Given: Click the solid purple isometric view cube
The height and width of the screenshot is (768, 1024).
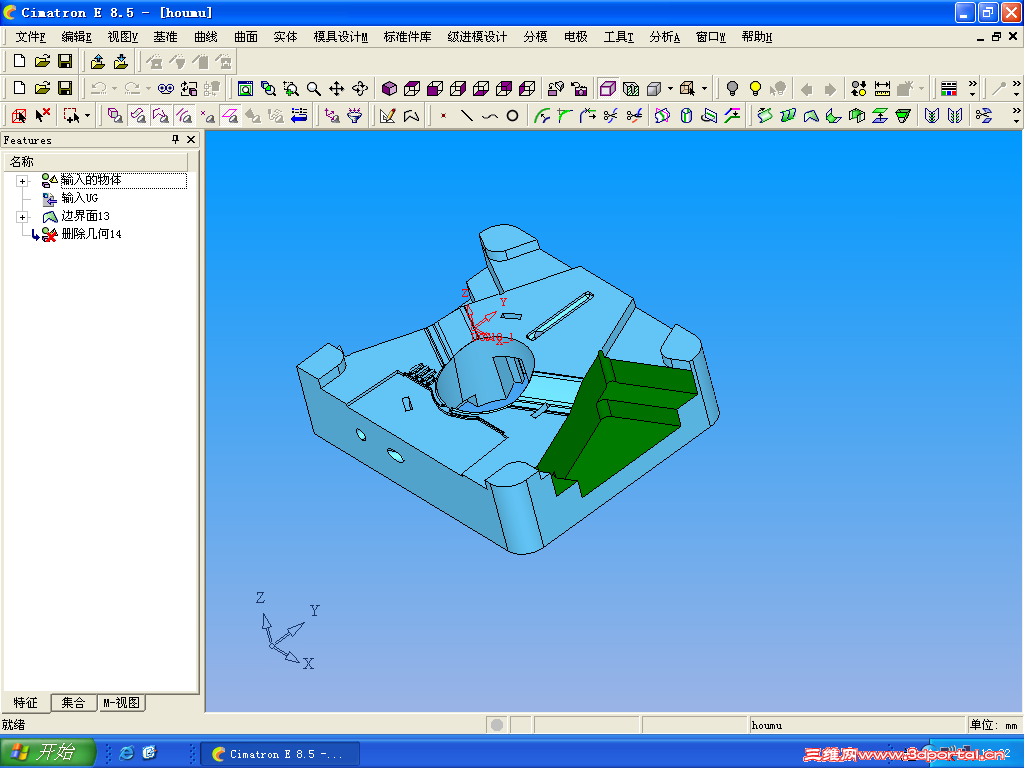Looking at the screenshot, I should 389,88.
